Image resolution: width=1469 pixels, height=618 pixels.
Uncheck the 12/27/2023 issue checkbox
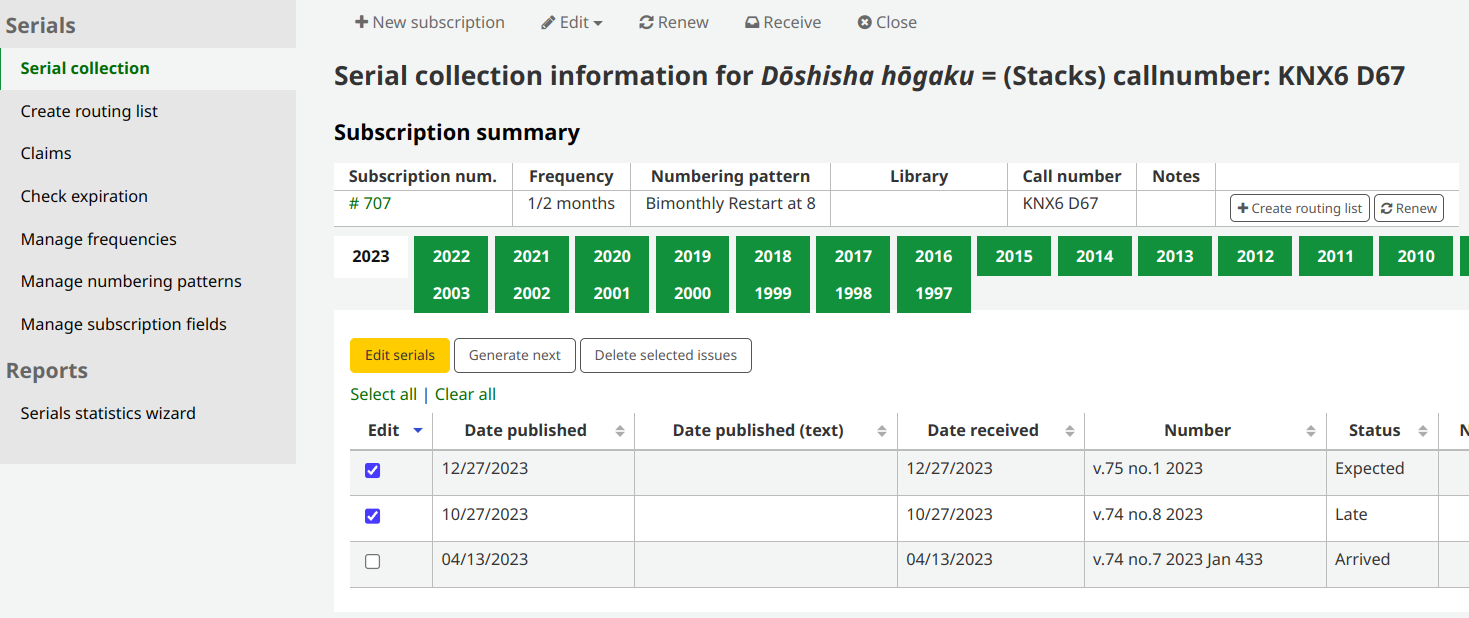click(373, 470)
